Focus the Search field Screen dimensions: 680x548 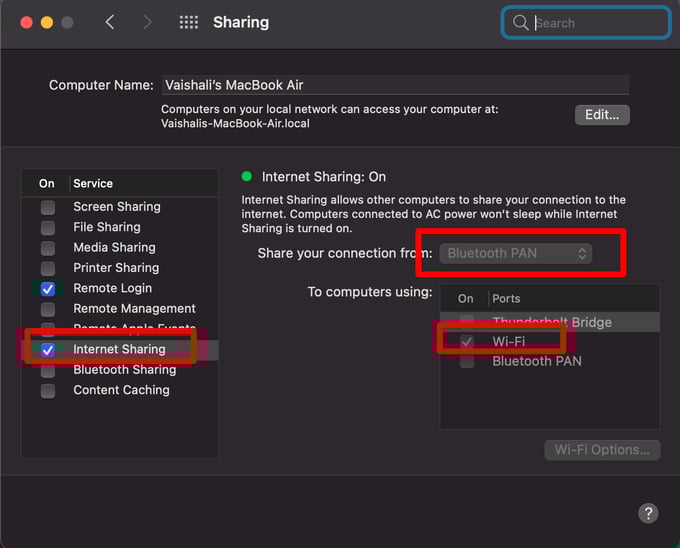pos(586,23)
